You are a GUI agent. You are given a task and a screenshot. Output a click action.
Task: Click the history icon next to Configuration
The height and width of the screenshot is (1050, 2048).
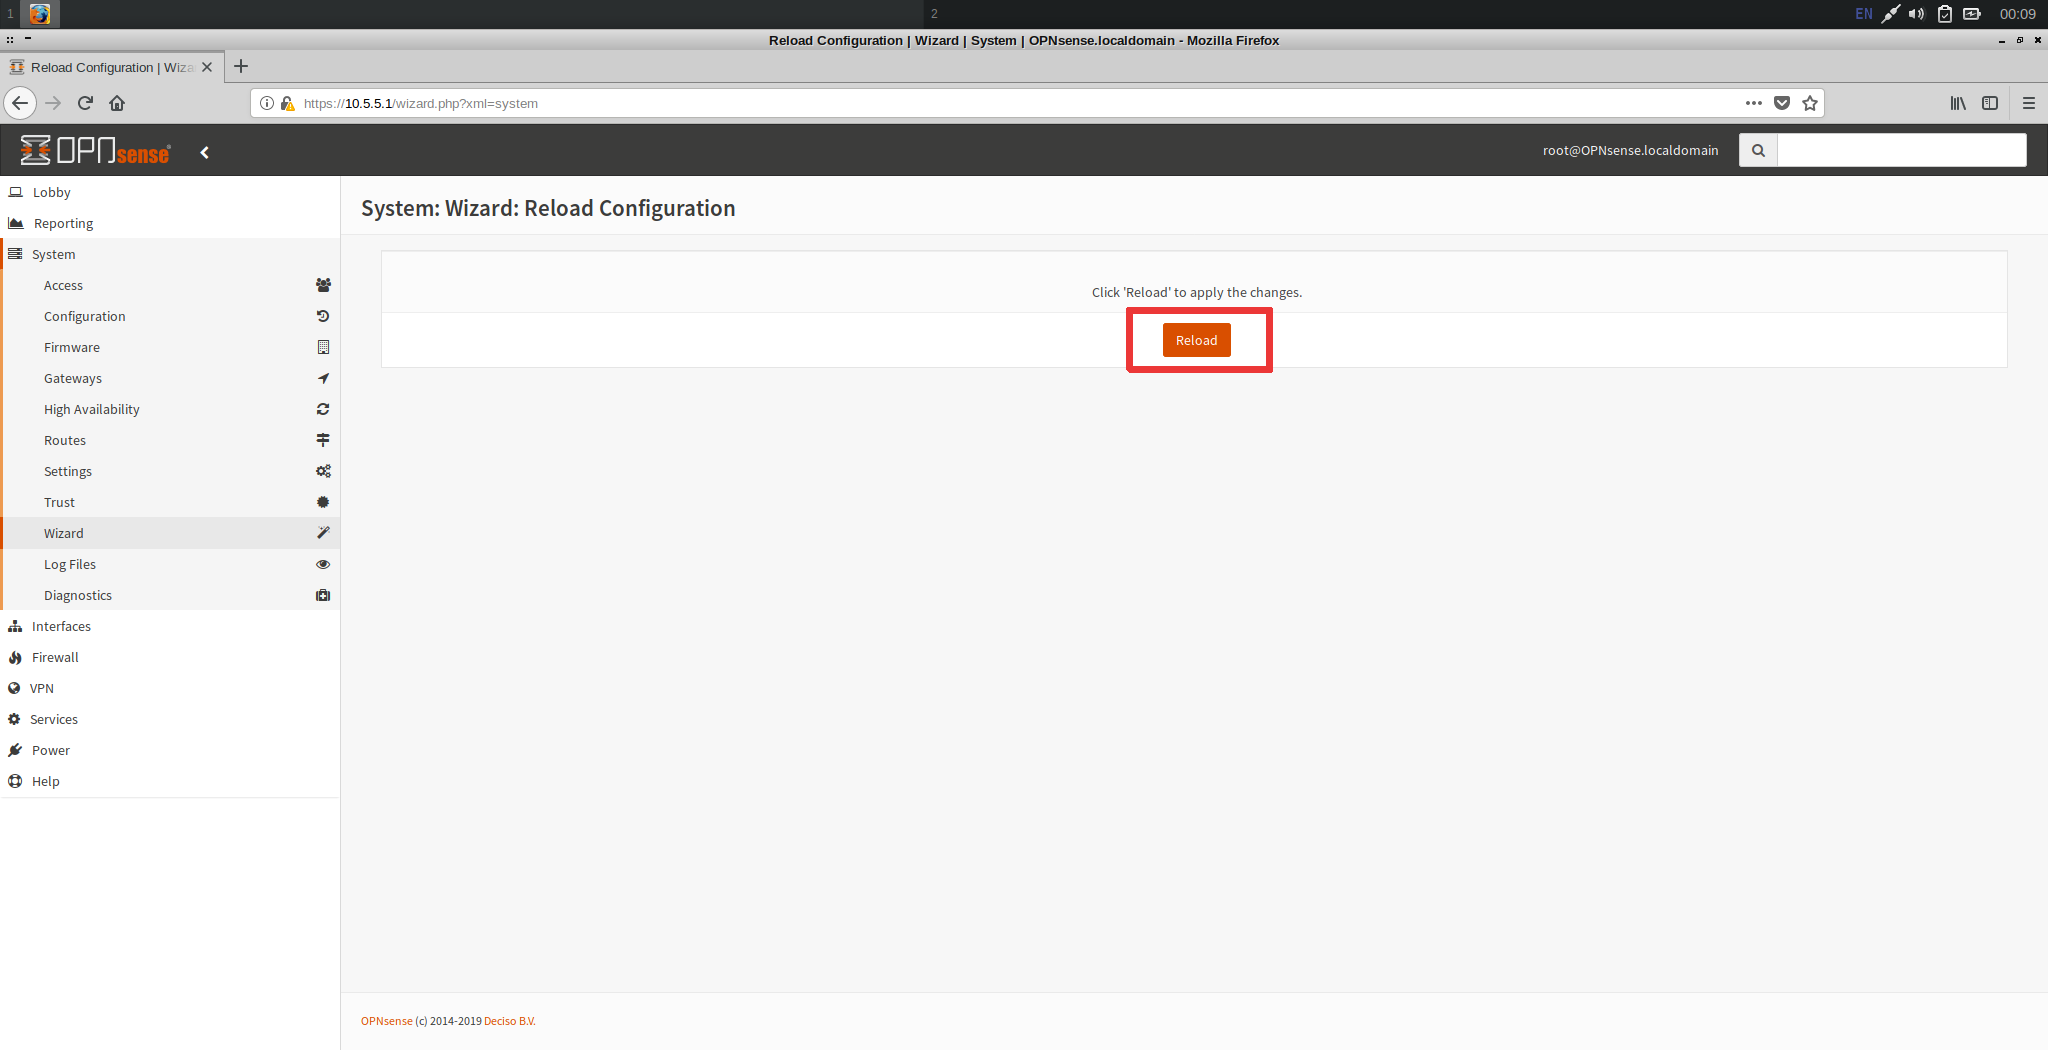[x=323, y=316]
